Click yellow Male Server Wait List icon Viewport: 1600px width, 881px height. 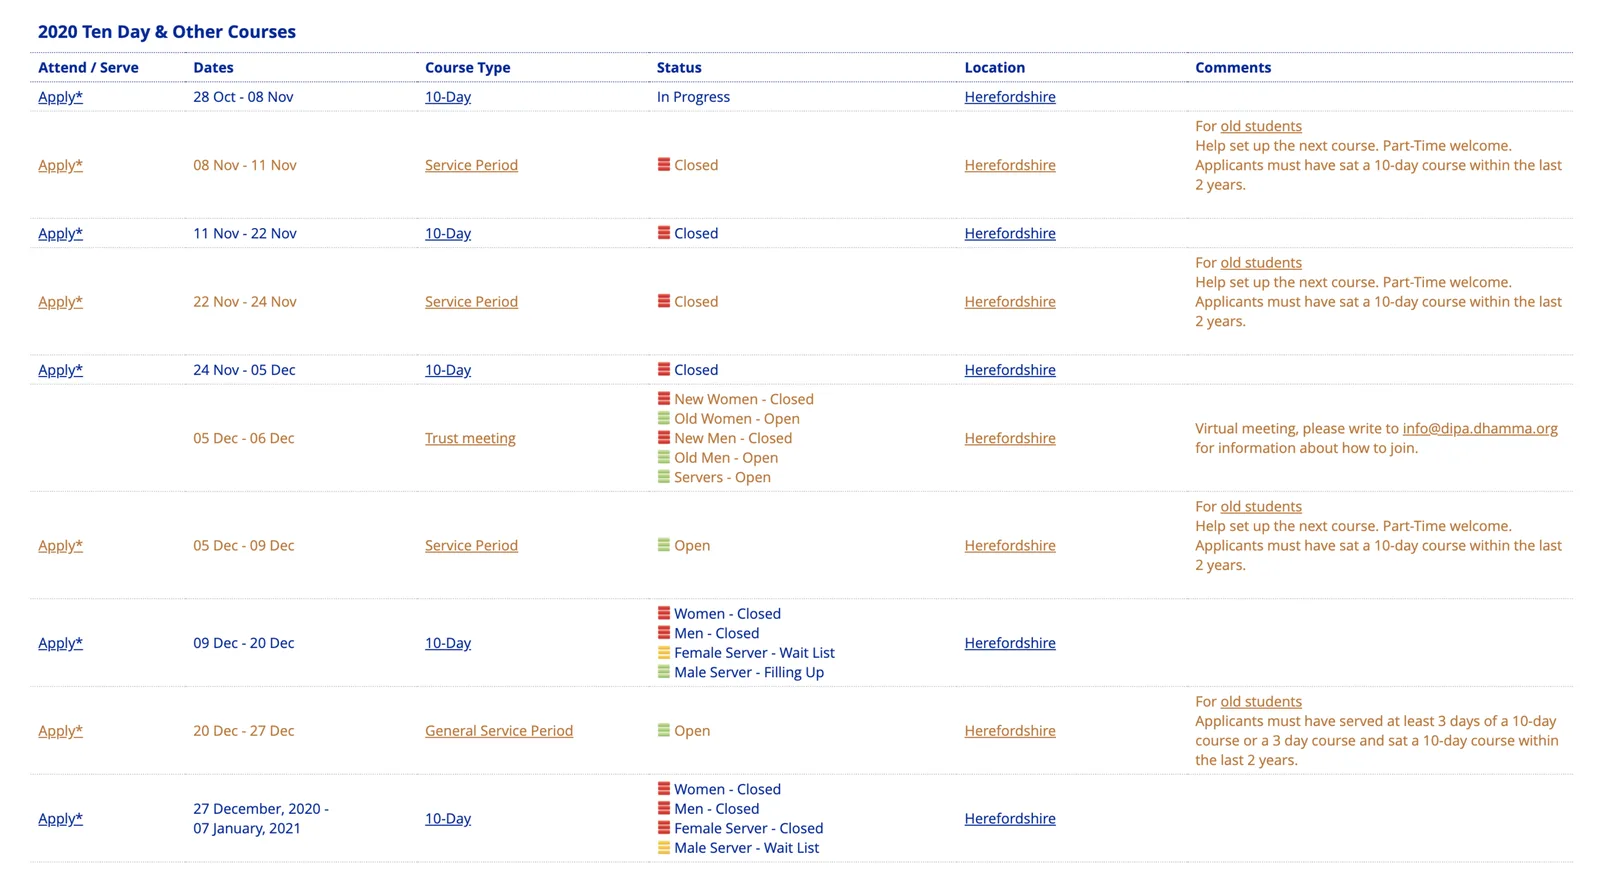pos(663,847)
